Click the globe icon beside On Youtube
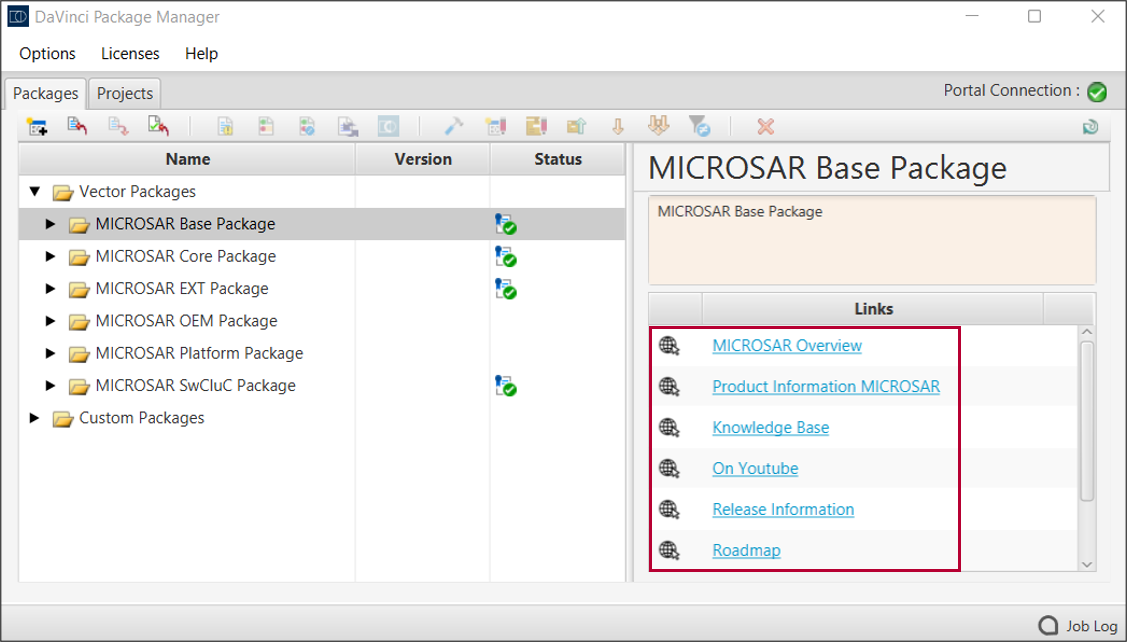1127x642 pixels. [669, 469]
